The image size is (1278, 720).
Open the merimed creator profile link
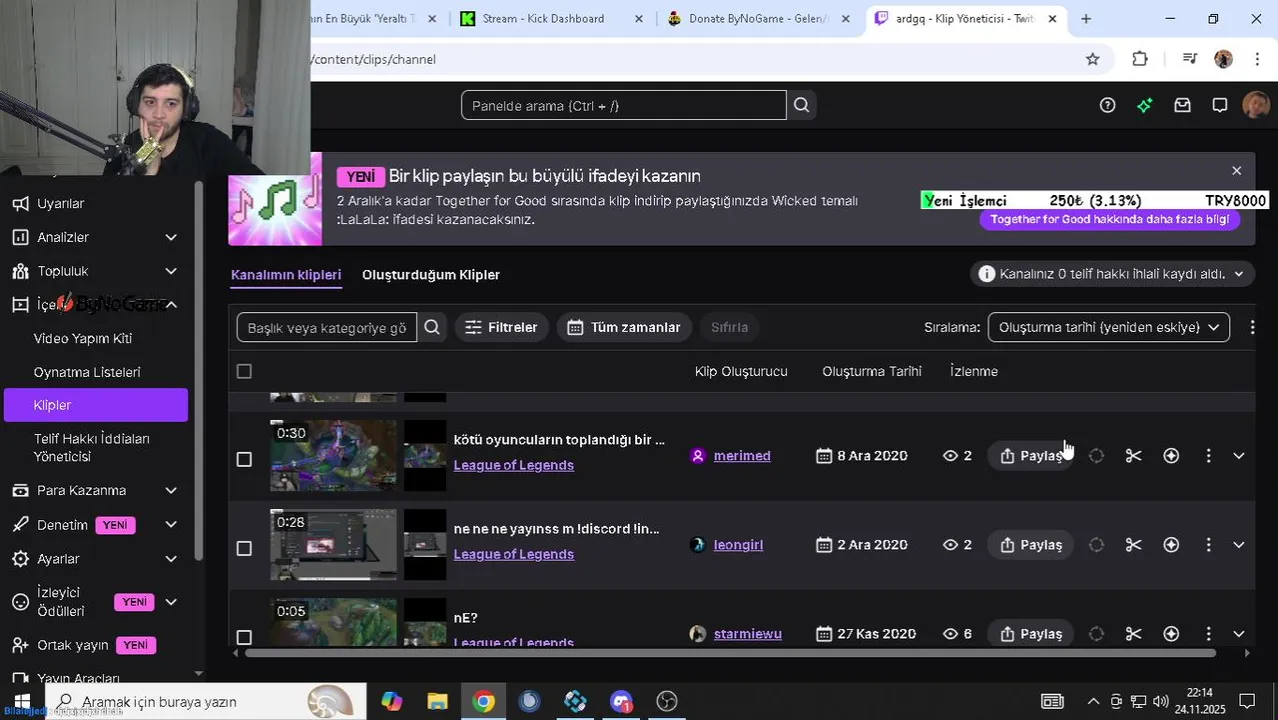[x=742, y=456]
